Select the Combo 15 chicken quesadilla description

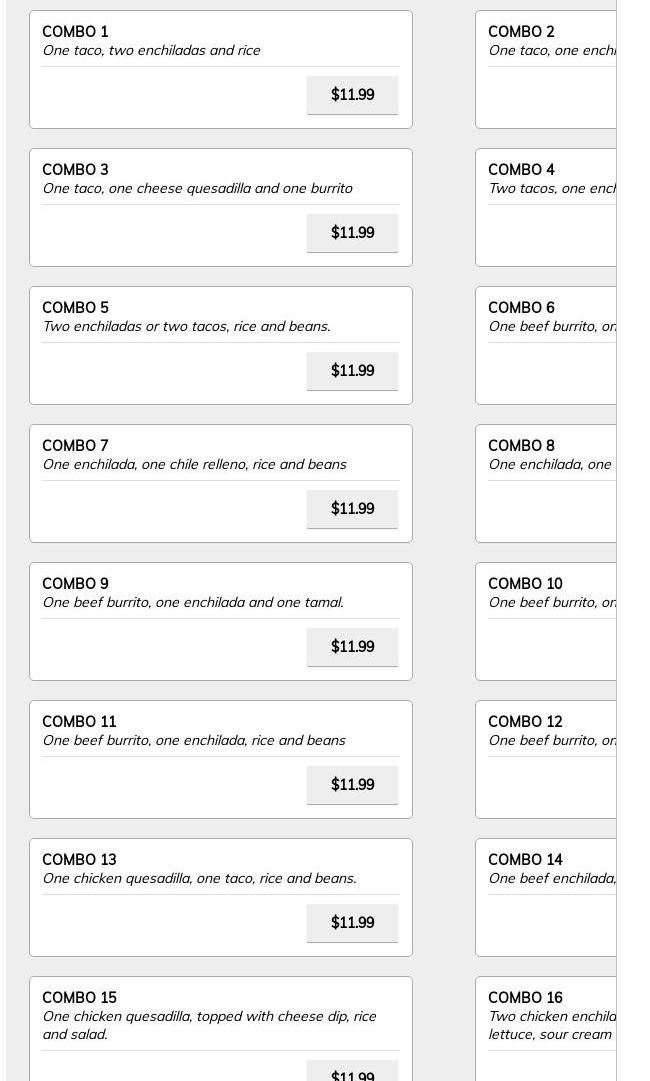pos(210,1024)
